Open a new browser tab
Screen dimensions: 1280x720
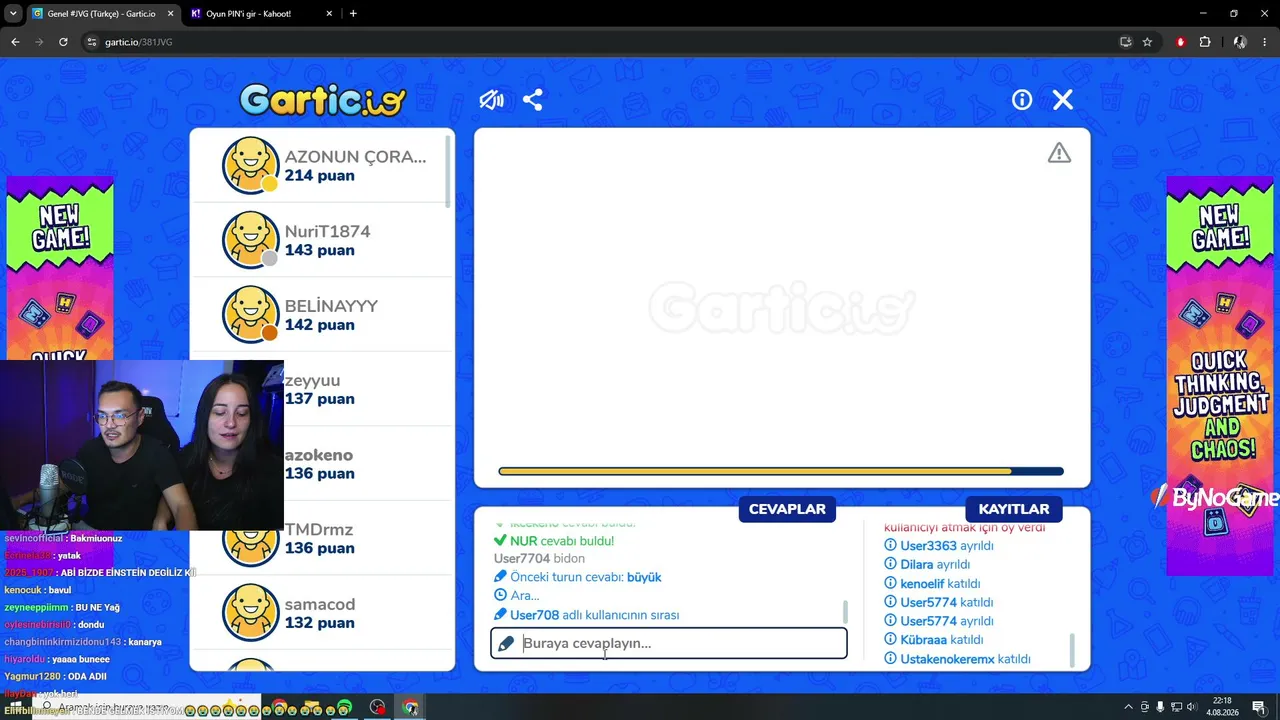[353, 14]
